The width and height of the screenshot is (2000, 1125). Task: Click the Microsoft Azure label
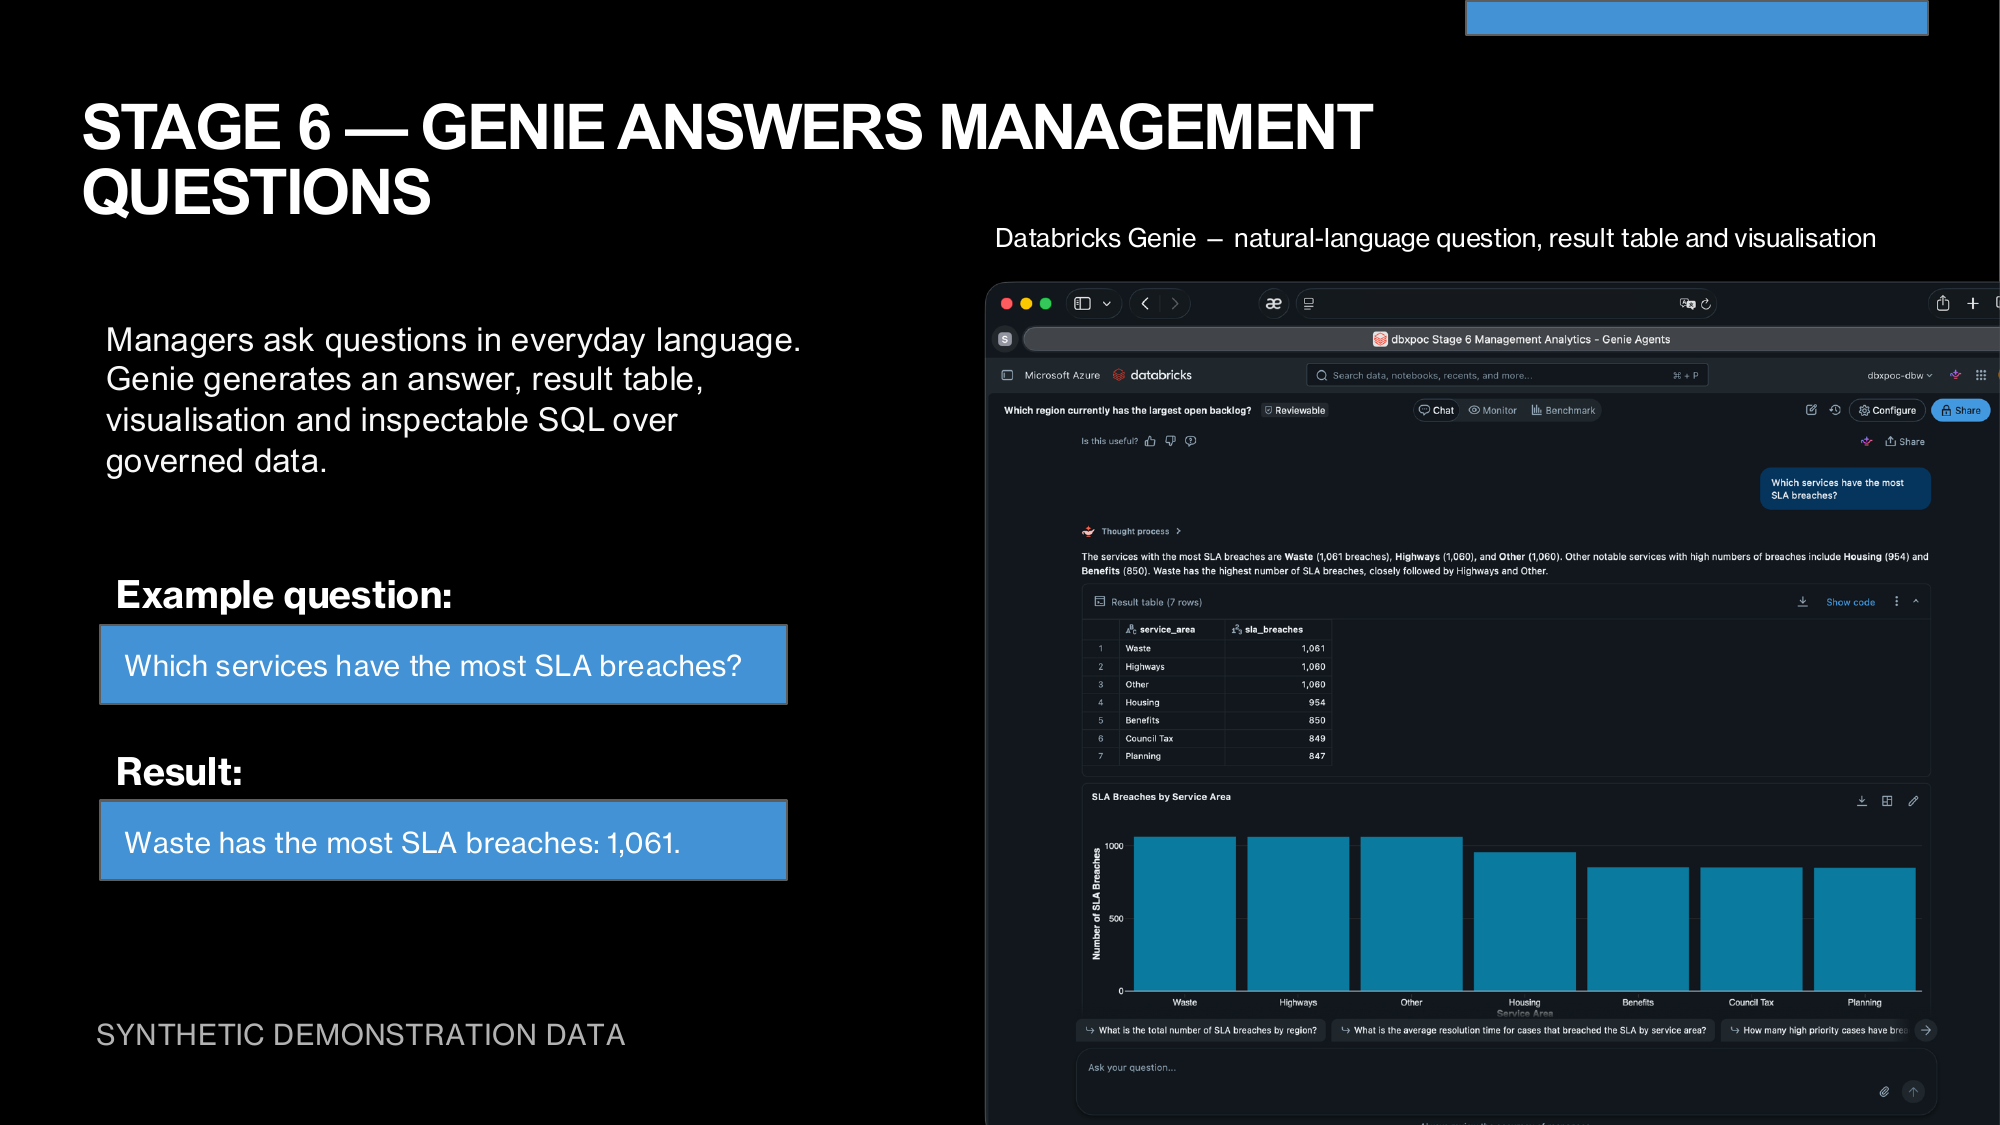click(1062, 375)
